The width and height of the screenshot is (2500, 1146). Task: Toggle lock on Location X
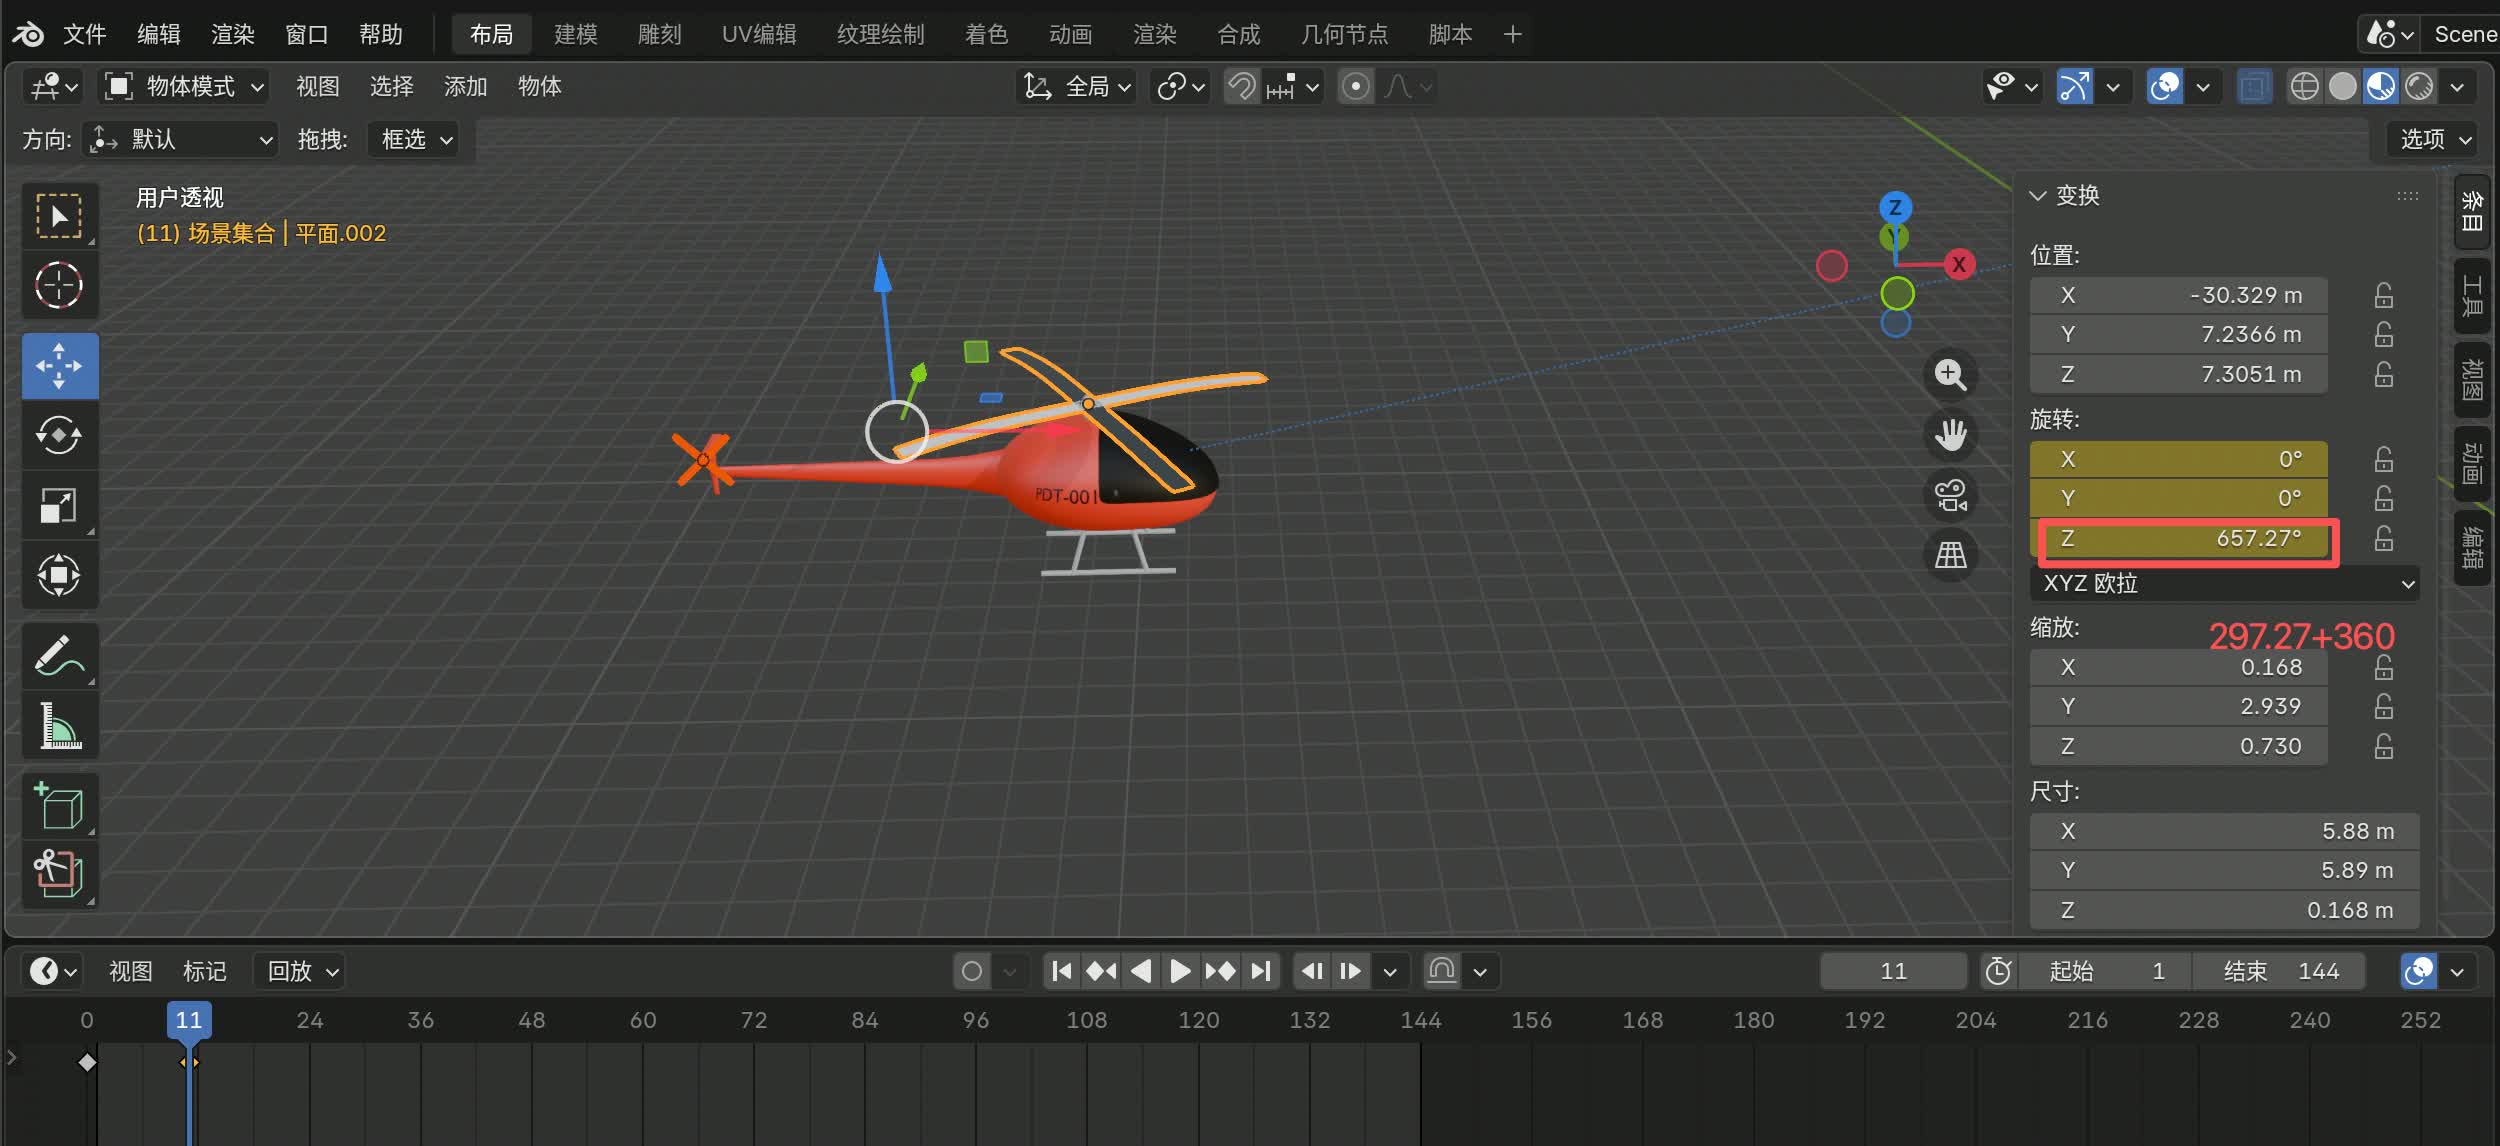(2384, 295)
